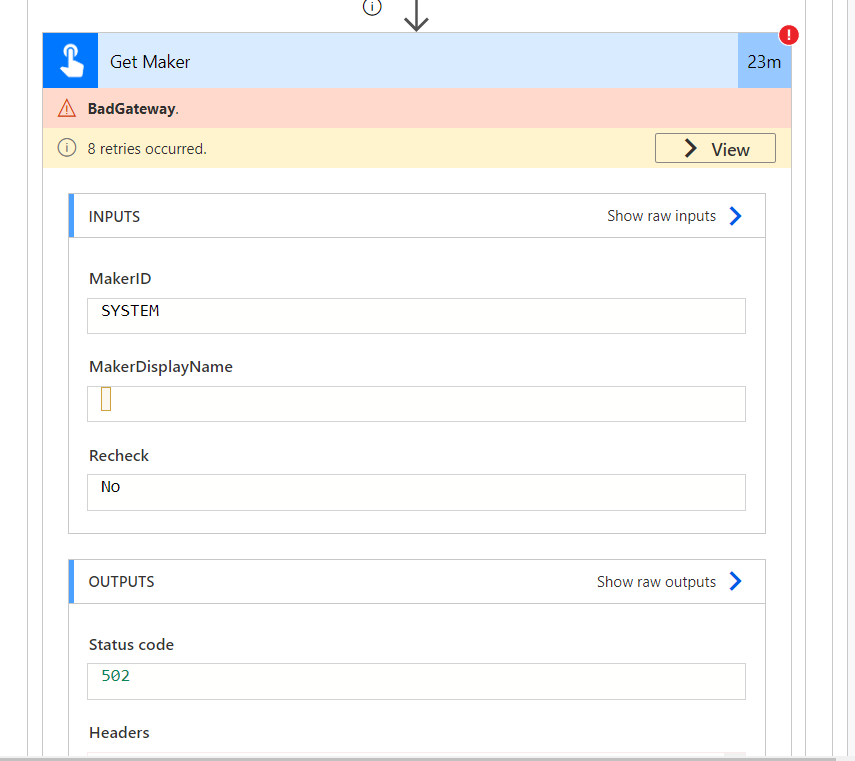Click the info icon above the connector arrow
The image size is (855, 761).
point(372,7)
